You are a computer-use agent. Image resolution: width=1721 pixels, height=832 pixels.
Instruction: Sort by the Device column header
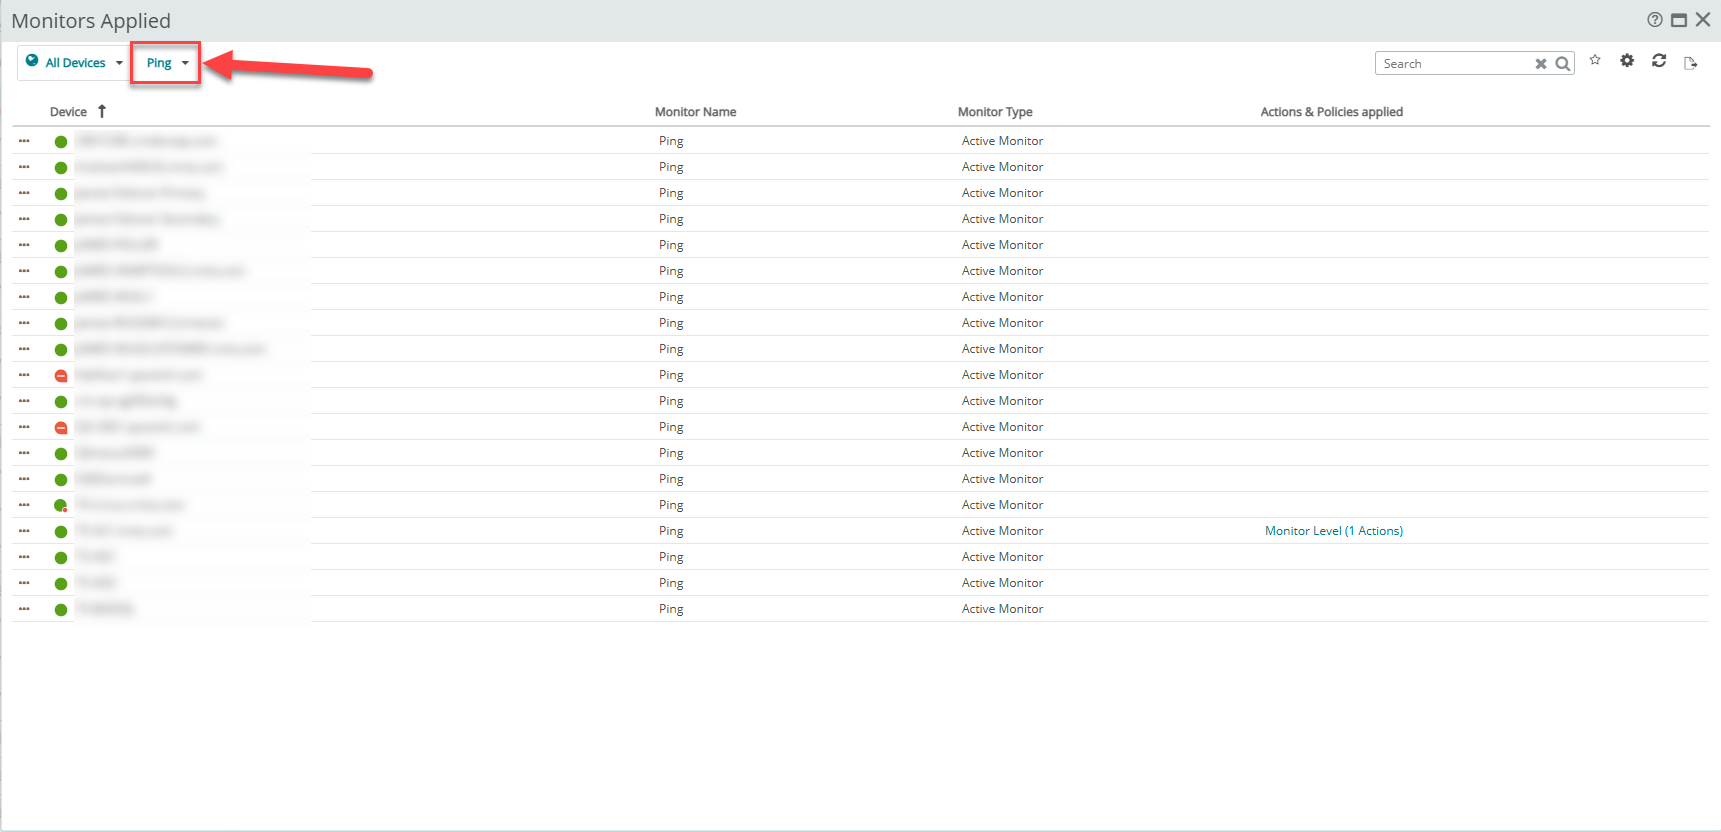[x=68, y=112]
